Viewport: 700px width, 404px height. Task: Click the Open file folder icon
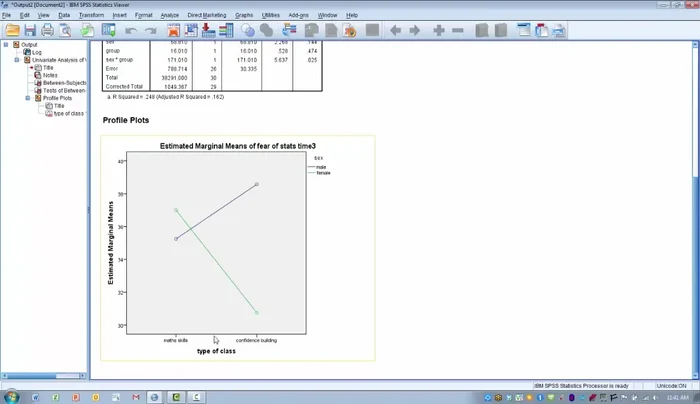12,30
